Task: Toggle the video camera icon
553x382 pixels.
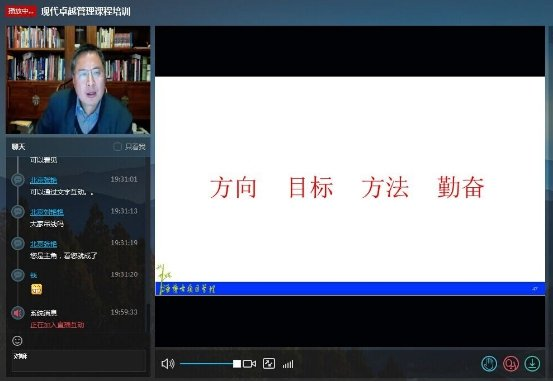Action: tap(250, 364)
